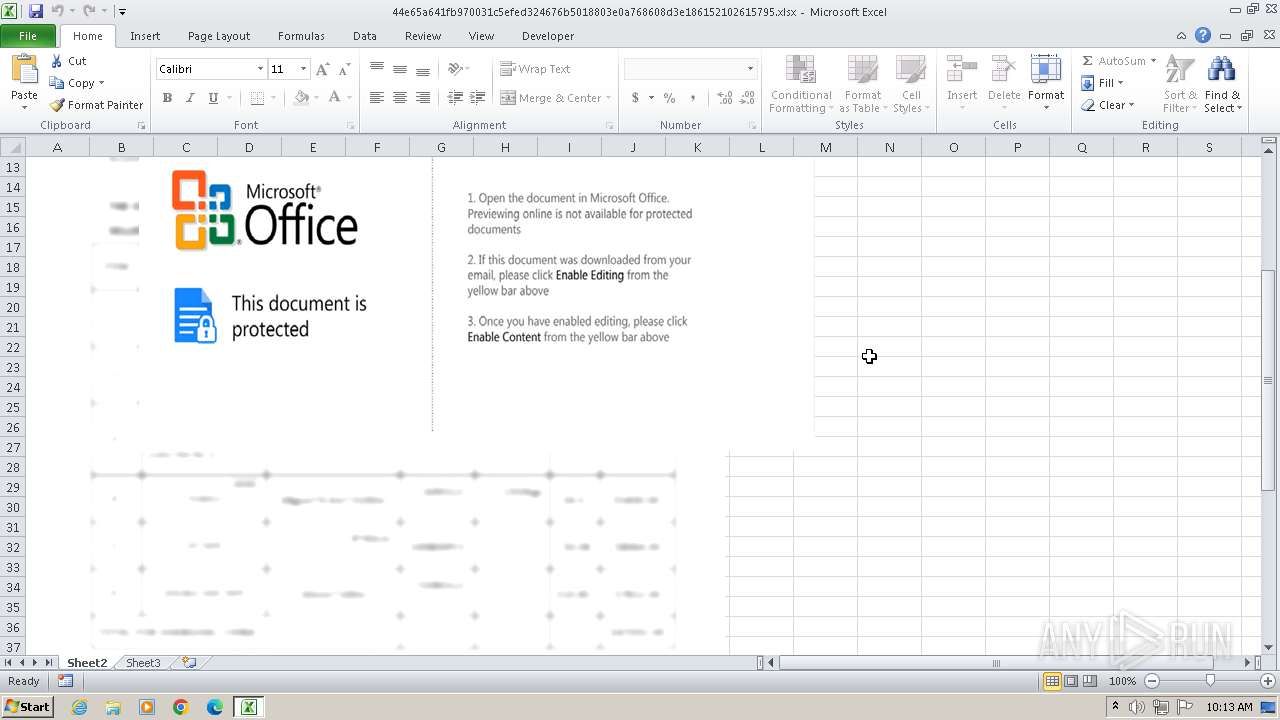Screen dimensions: 1280x720
Task: Open the File tab
Action: tap(28, 36)
